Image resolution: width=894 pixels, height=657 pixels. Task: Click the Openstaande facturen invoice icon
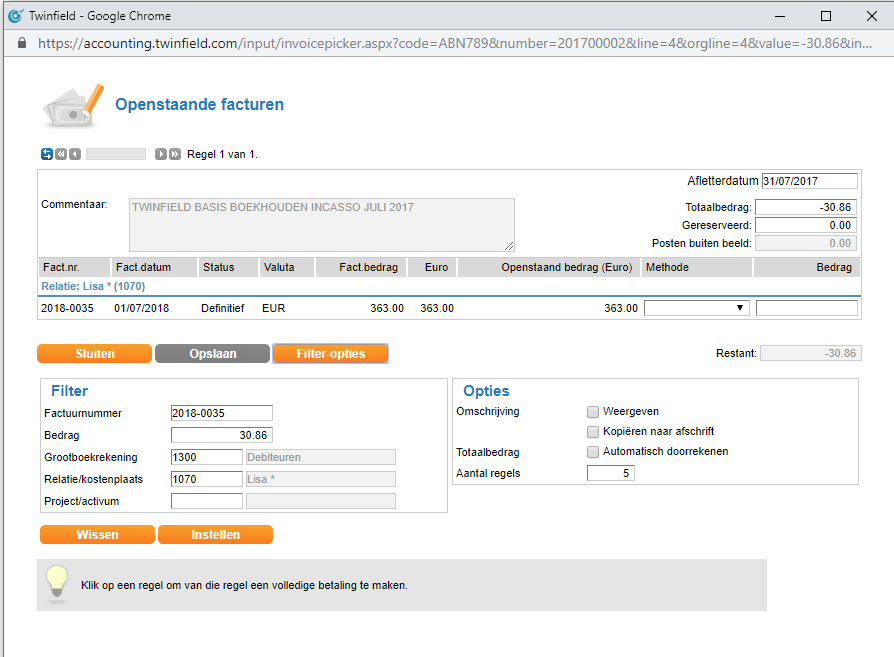(72, 105)
